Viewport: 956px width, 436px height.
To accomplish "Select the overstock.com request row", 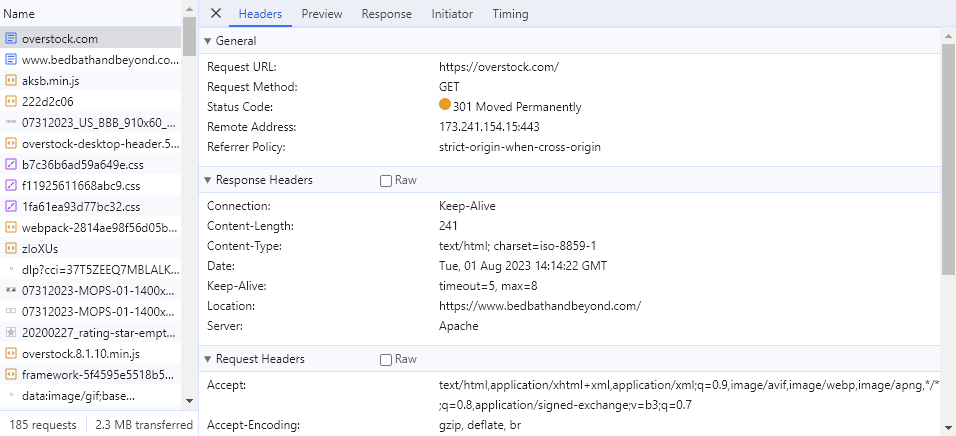I will coord(91,38).
